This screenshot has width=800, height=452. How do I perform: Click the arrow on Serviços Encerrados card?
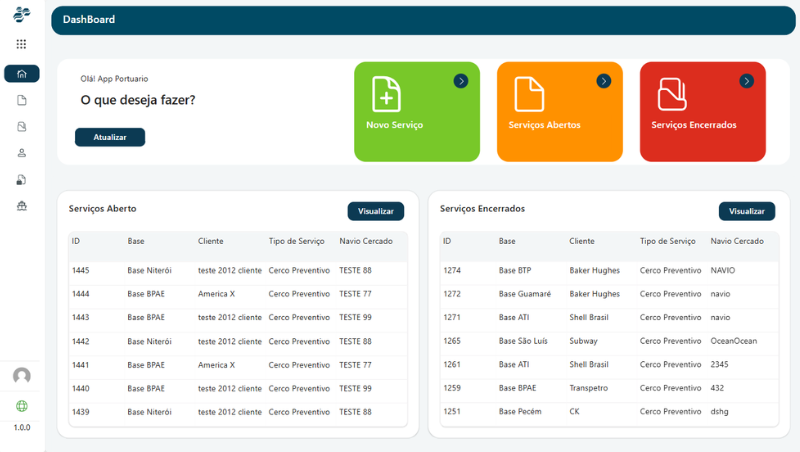[746, 81]
